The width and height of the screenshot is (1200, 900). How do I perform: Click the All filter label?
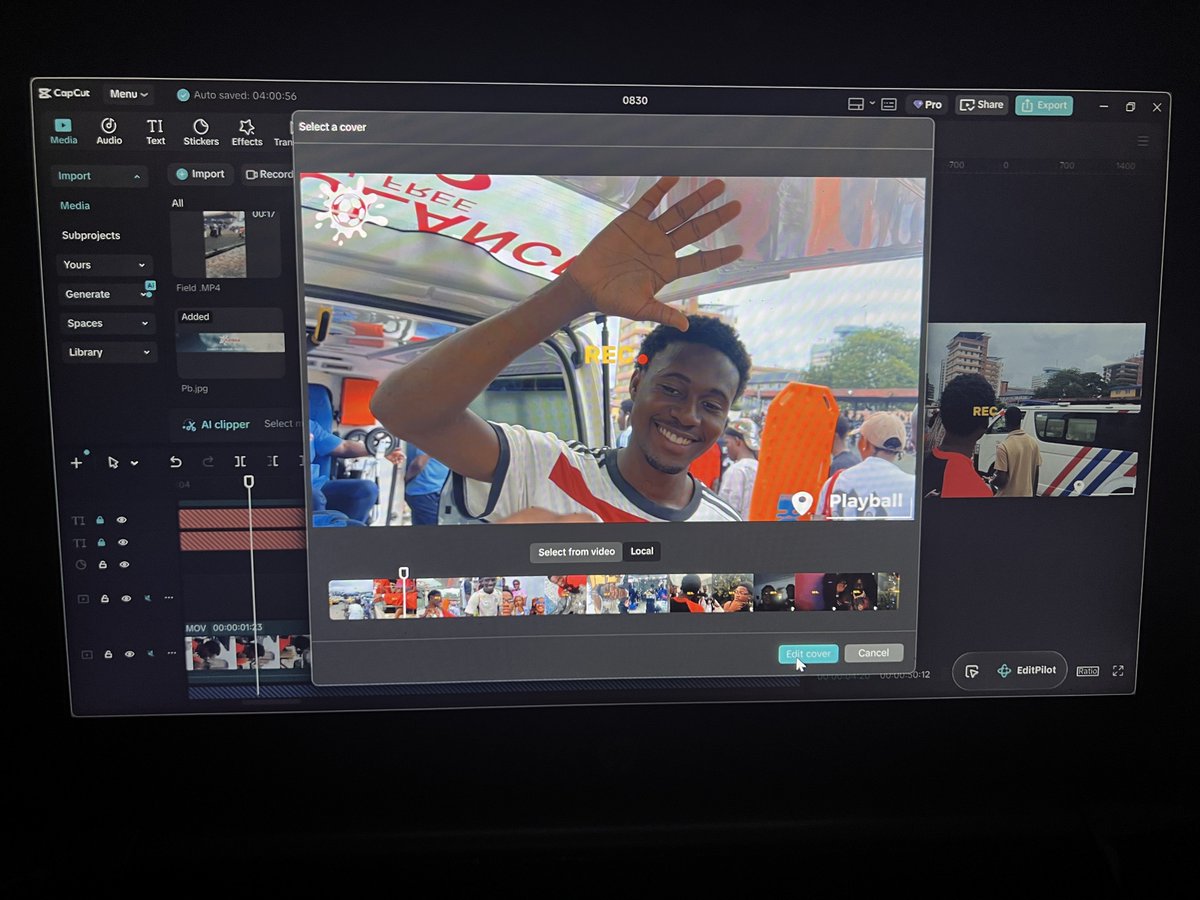[x=177, y=203]
